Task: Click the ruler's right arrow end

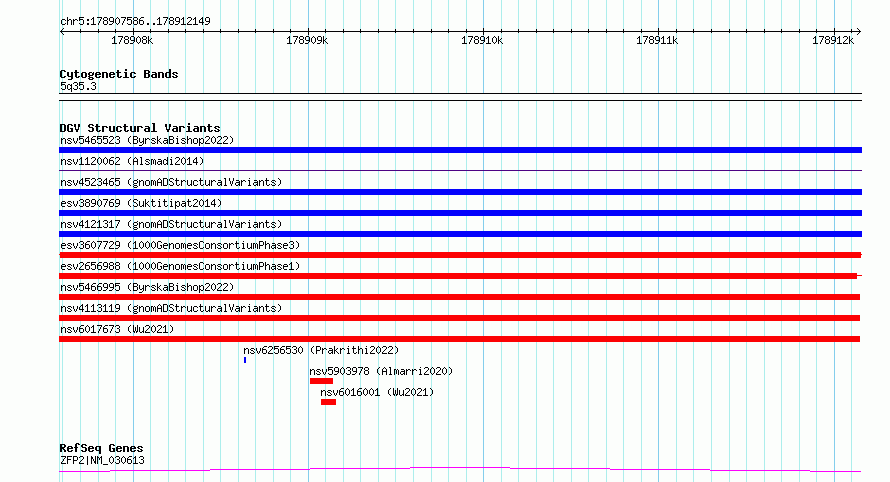Action: [x=859, y=32]
